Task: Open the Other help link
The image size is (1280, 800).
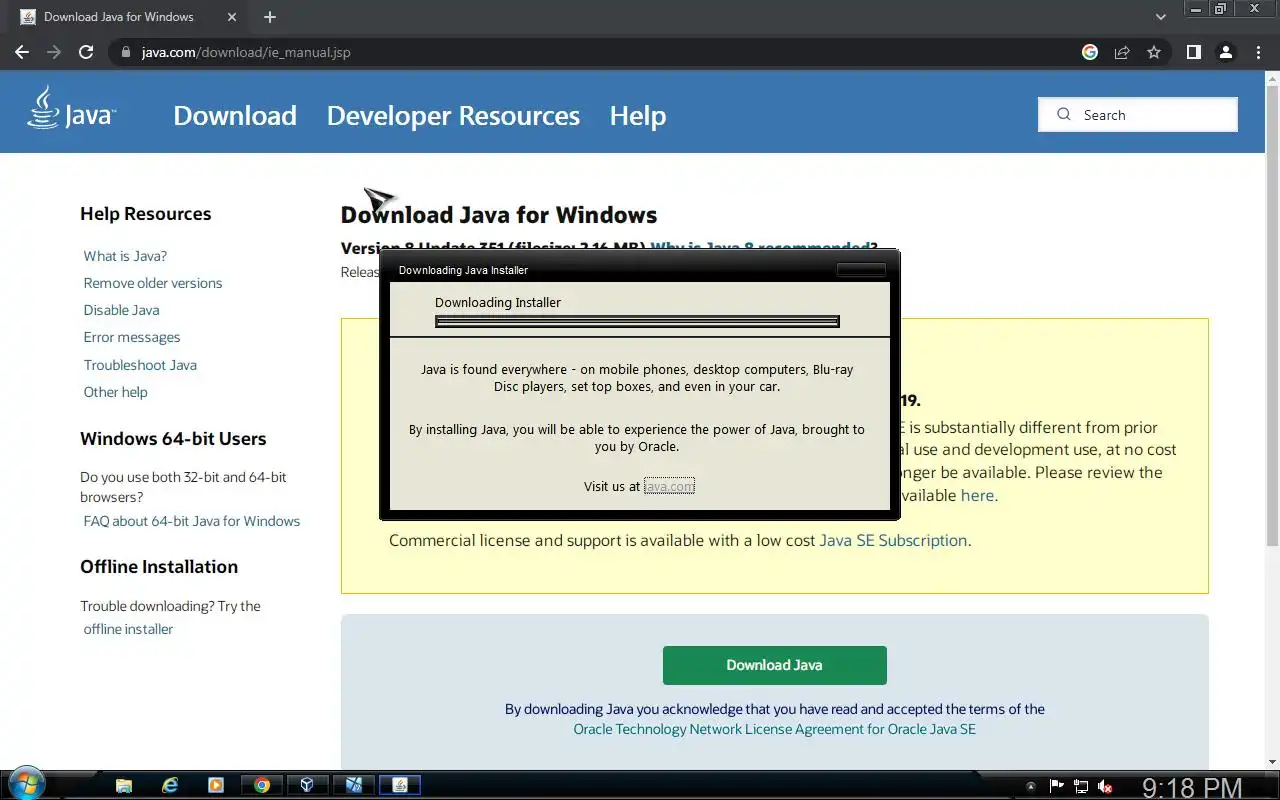Action: pyautogui.click(x=115, y=392)
